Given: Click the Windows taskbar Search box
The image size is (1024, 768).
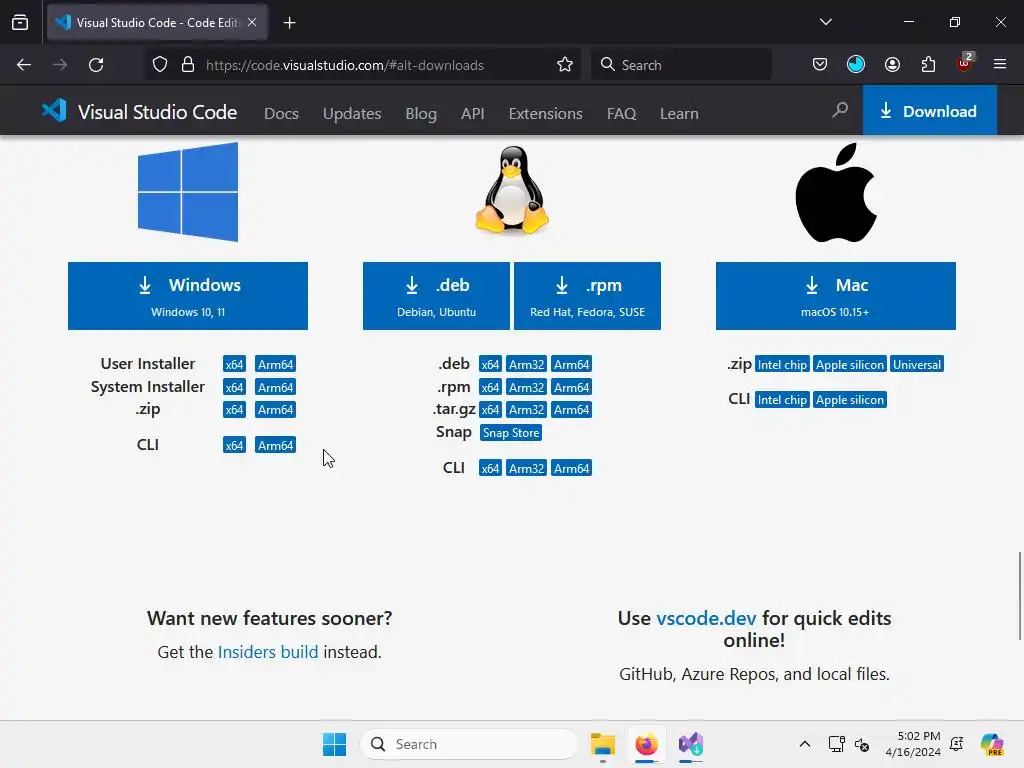Looking at the screenshot, I should [469, 744].
